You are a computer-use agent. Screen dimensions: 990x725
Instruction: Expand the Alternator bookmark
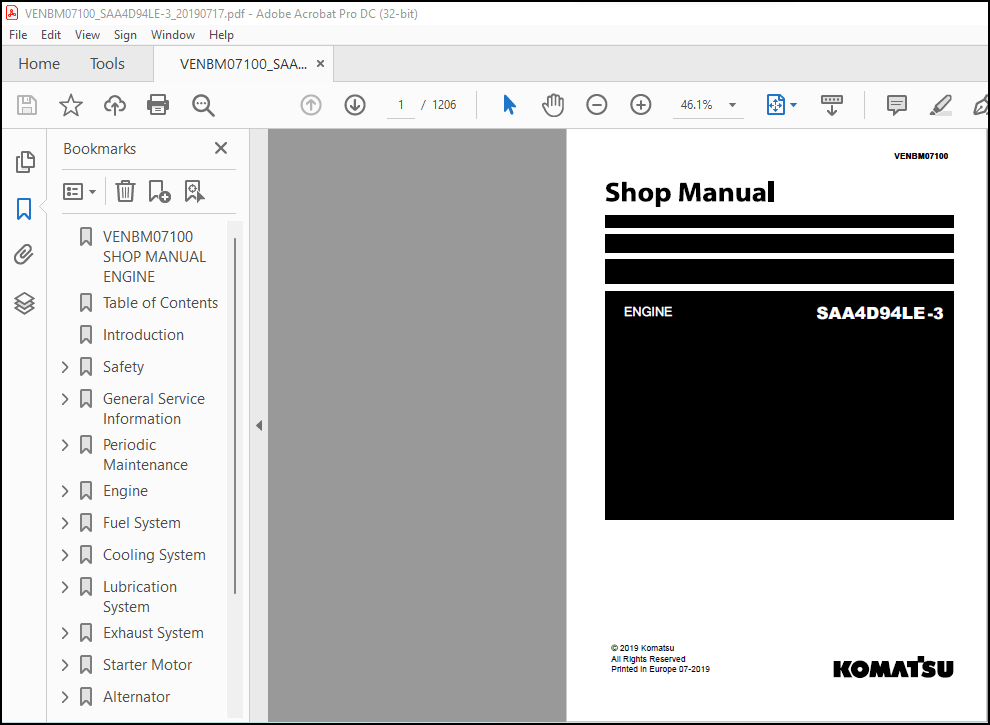(65, 697)
